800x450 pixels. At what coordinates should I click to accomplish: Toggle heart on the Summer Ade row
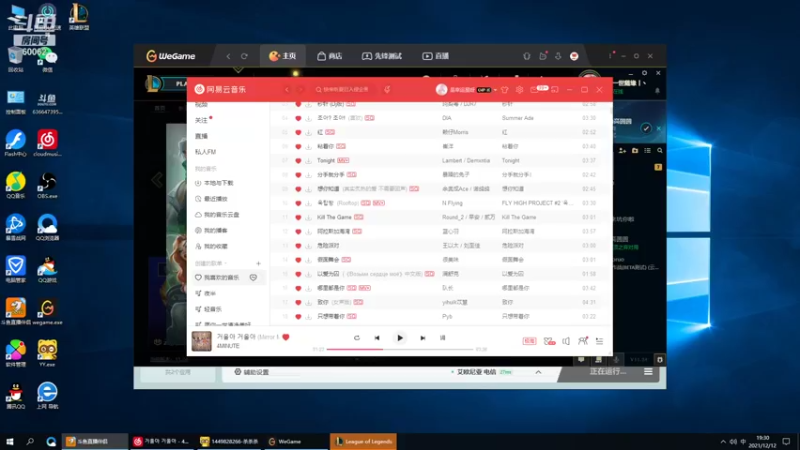(298, 118)
